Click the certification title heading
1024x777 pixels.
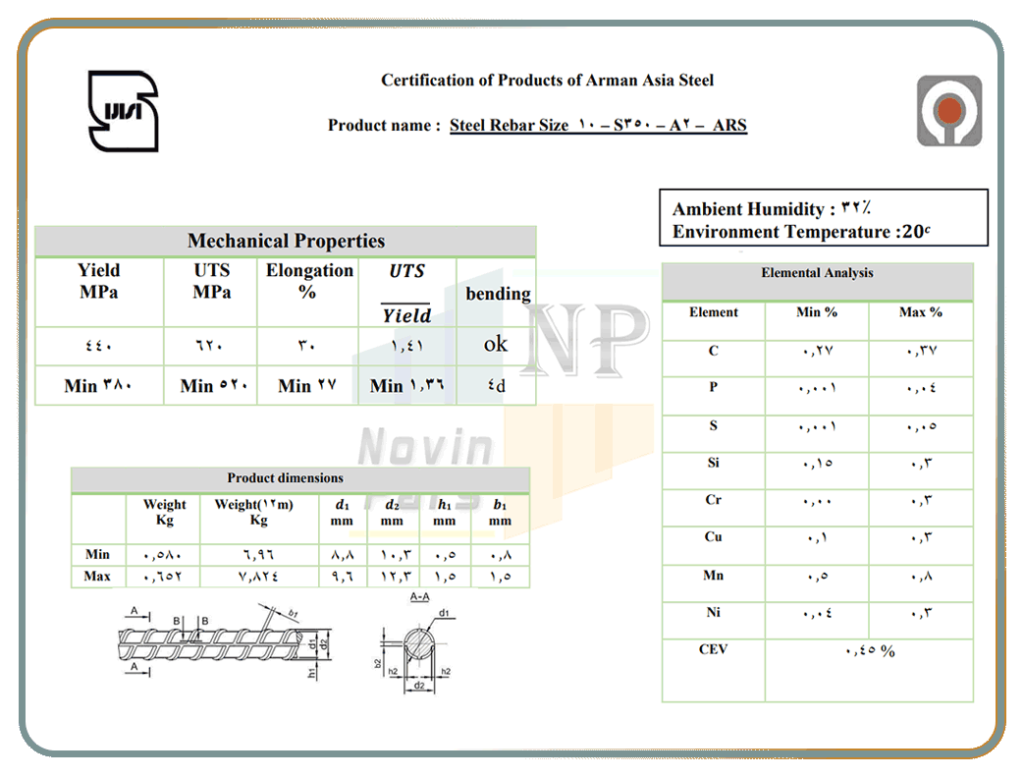click(547, 80)
